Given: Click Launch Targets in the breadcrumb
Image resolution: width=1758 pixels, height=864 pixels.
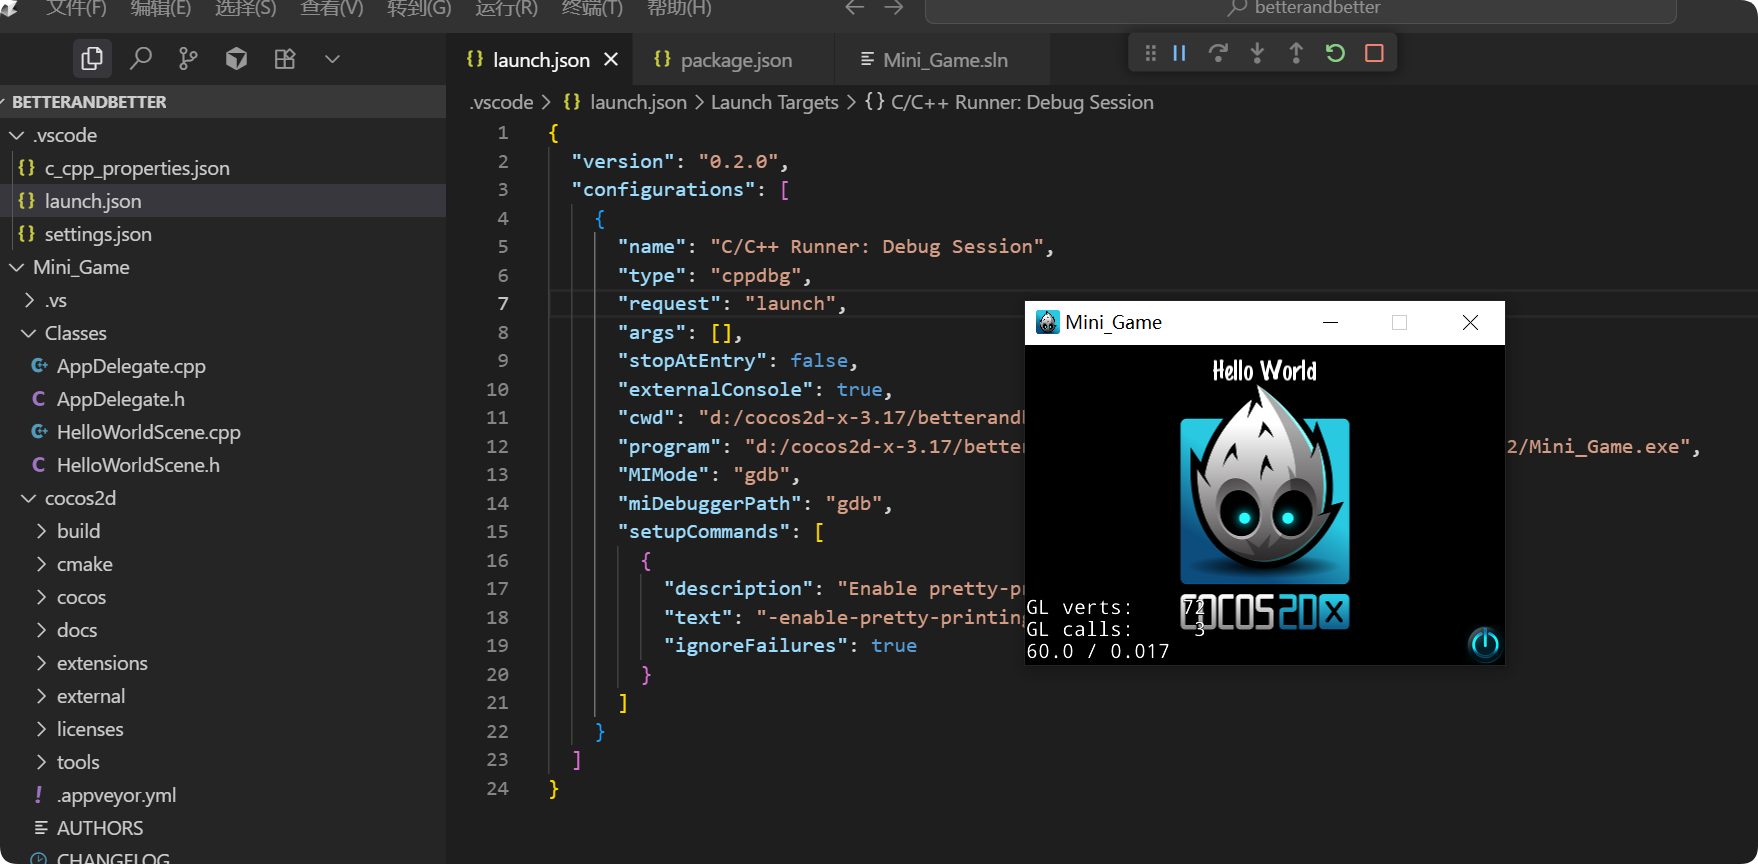Looking at the screenshot, I should coord(775,102).
